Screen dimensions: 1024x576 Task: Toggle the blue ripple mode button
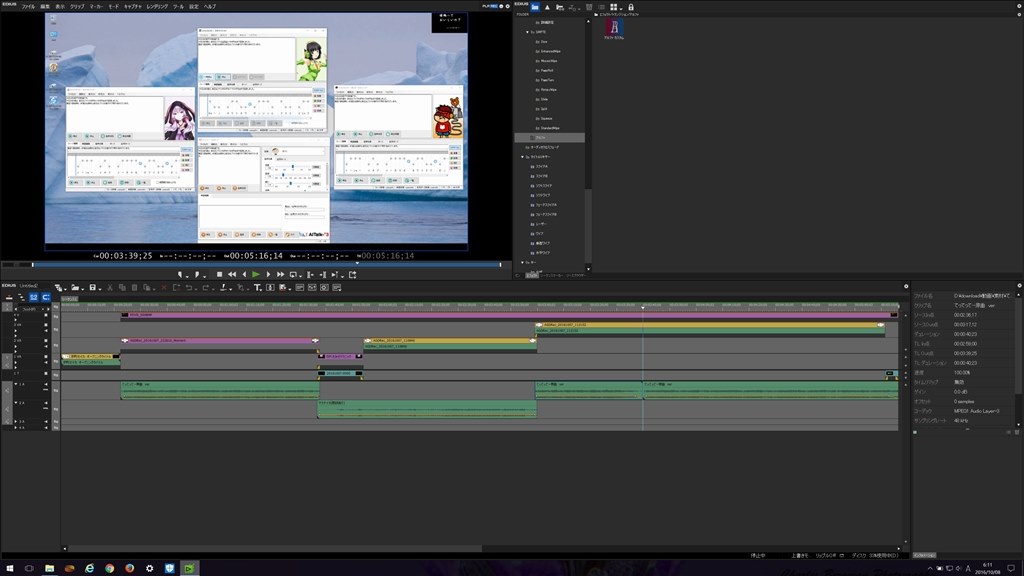tap(34, 297)
